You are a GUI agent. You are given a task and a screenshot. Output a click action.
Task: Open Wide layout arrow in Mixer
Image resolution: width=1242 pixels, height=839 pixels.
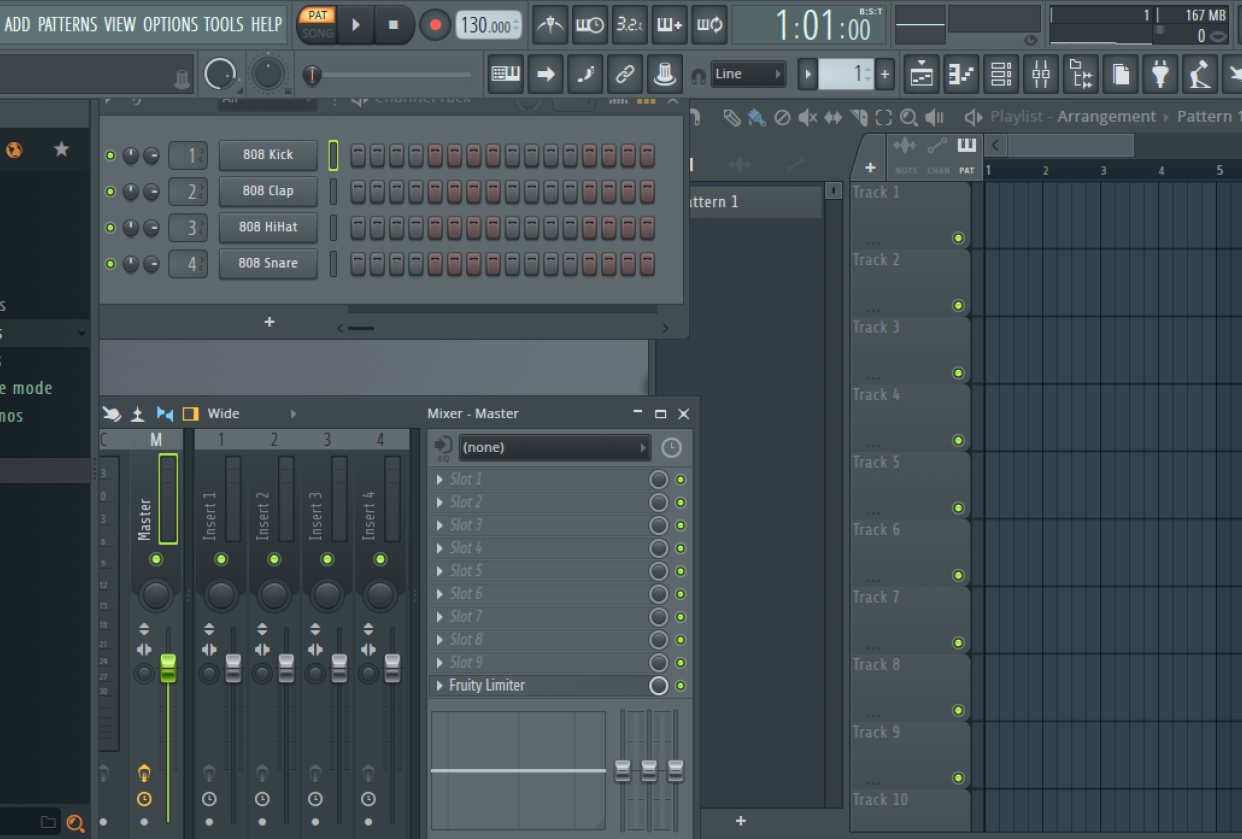point(293,414)
